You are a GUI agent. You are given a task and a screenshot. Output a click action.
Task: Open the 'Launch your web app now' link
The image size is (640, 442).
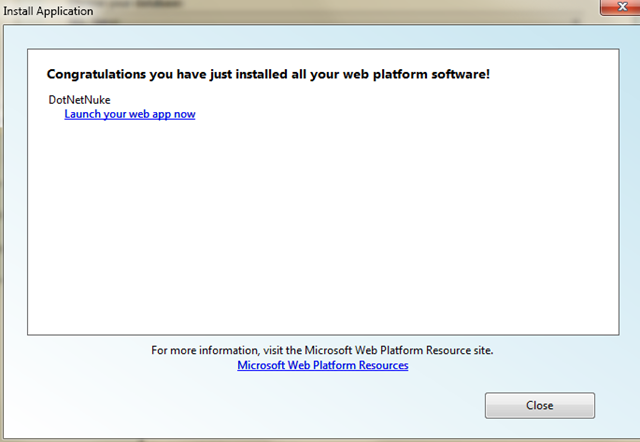pyautogui.click(x=129, y=114)
